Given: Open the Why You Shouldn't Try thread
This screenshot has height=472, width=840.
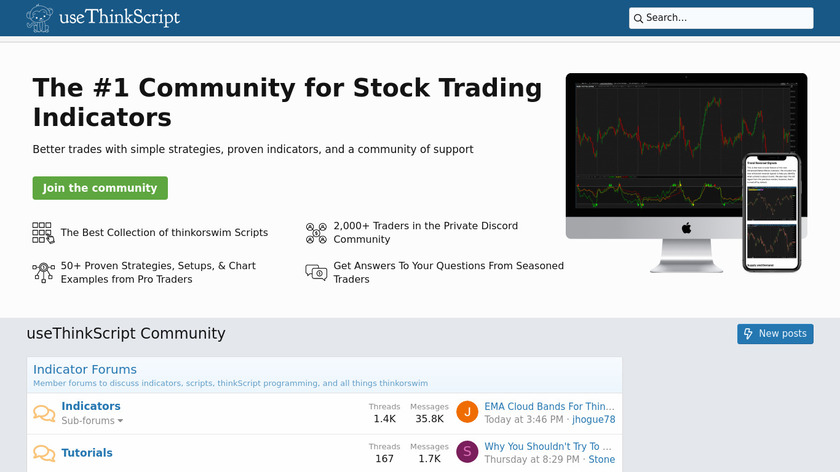Looking at the screenshot, I should 549,446.
